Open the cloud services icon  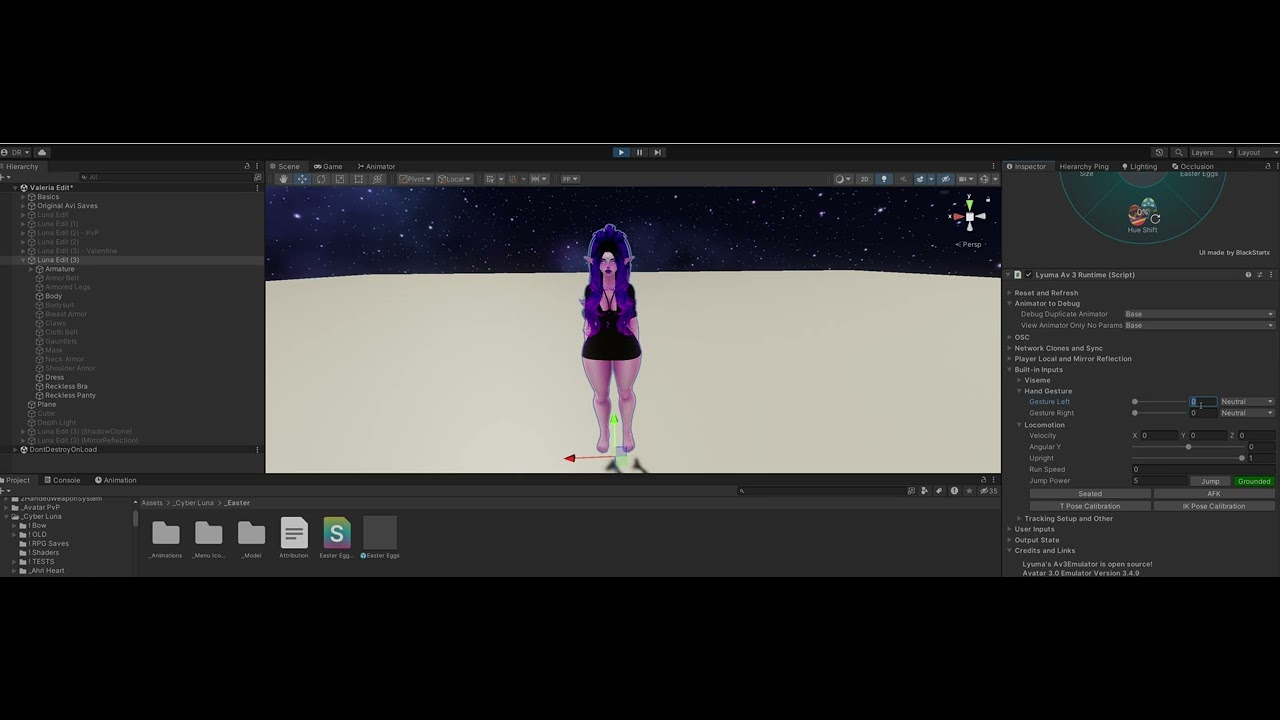click(x=42, y=152)
